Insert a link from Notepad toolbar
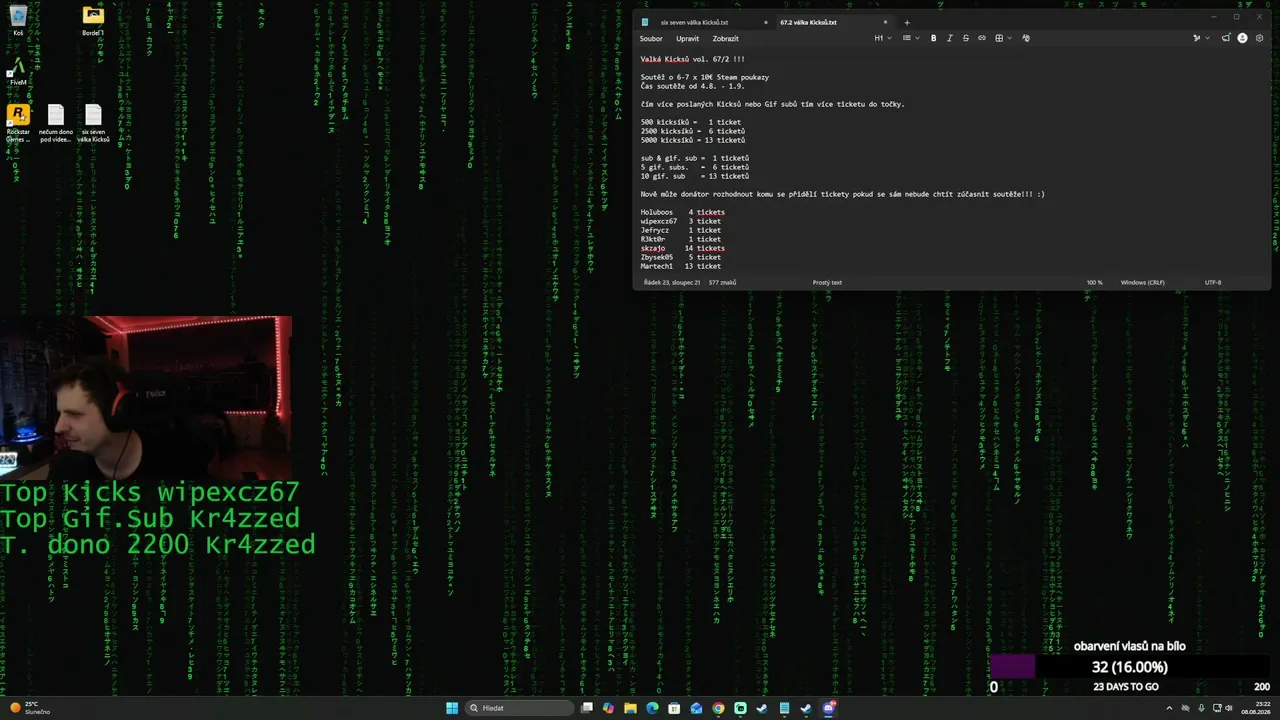 point(982,38)
